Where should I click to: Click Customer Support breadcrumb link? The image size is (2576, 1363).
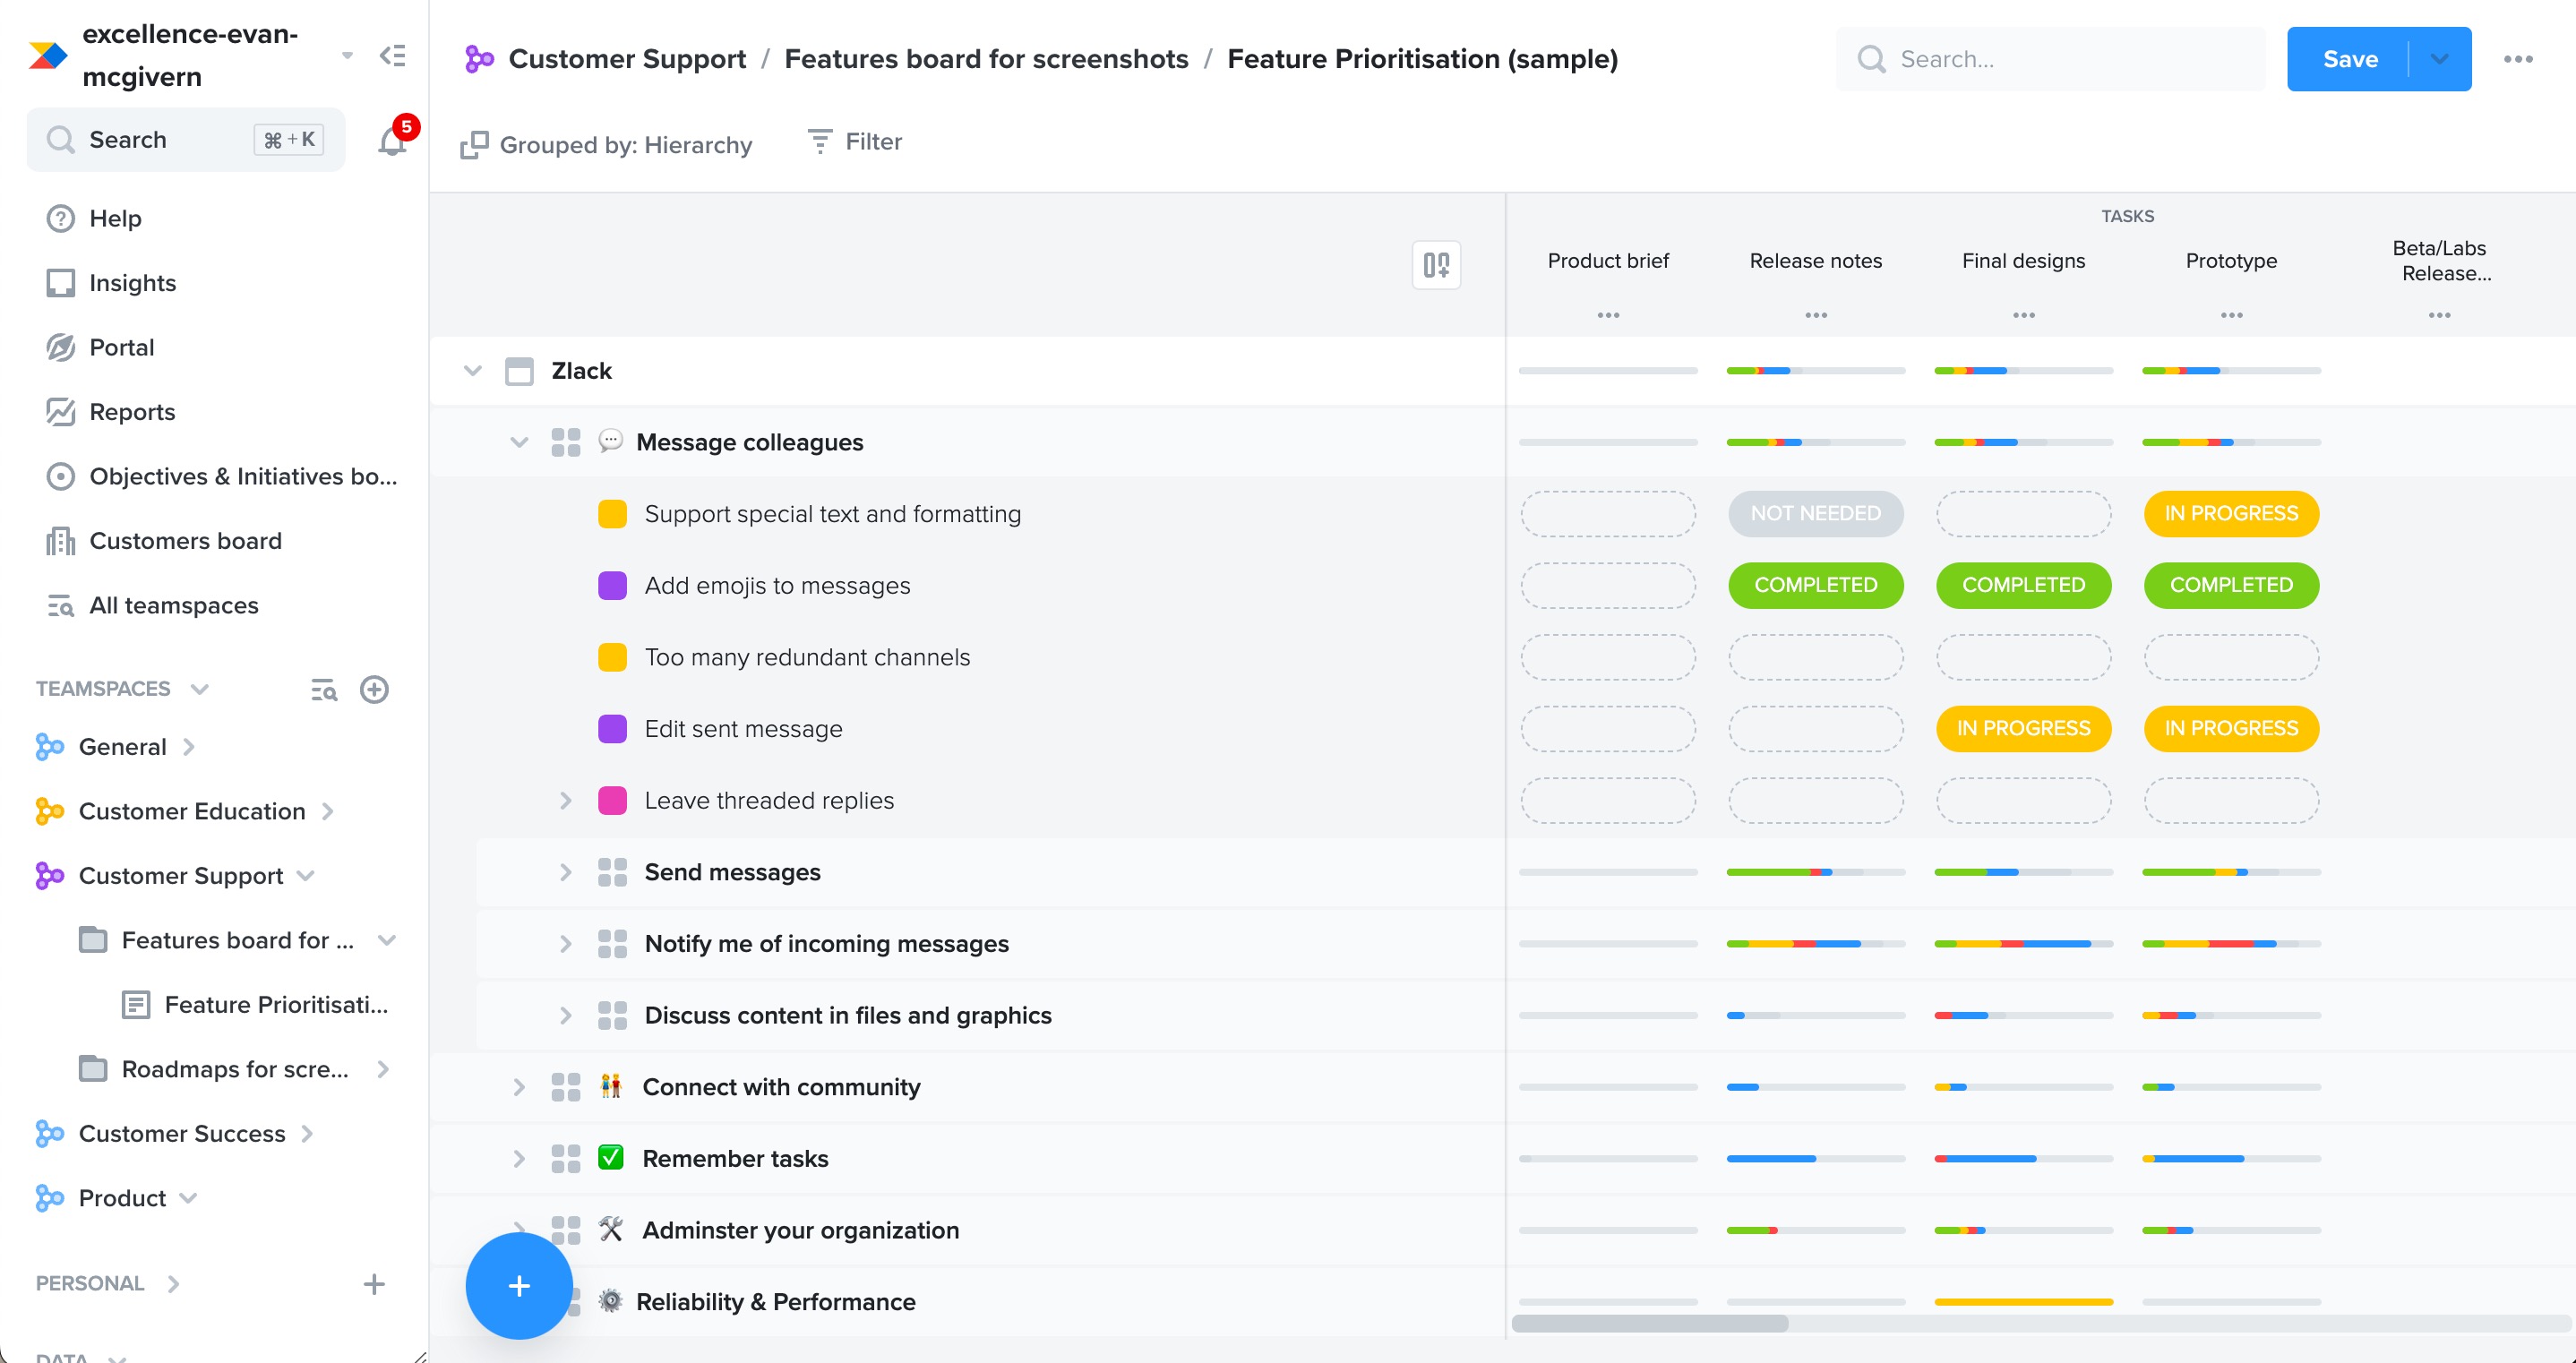point(627,59)
